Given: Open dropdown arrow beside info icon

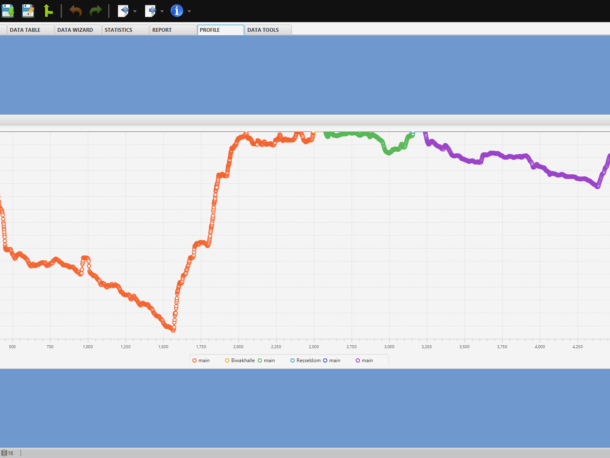Looking at the screenshot, I should click(x=189, y=12).
